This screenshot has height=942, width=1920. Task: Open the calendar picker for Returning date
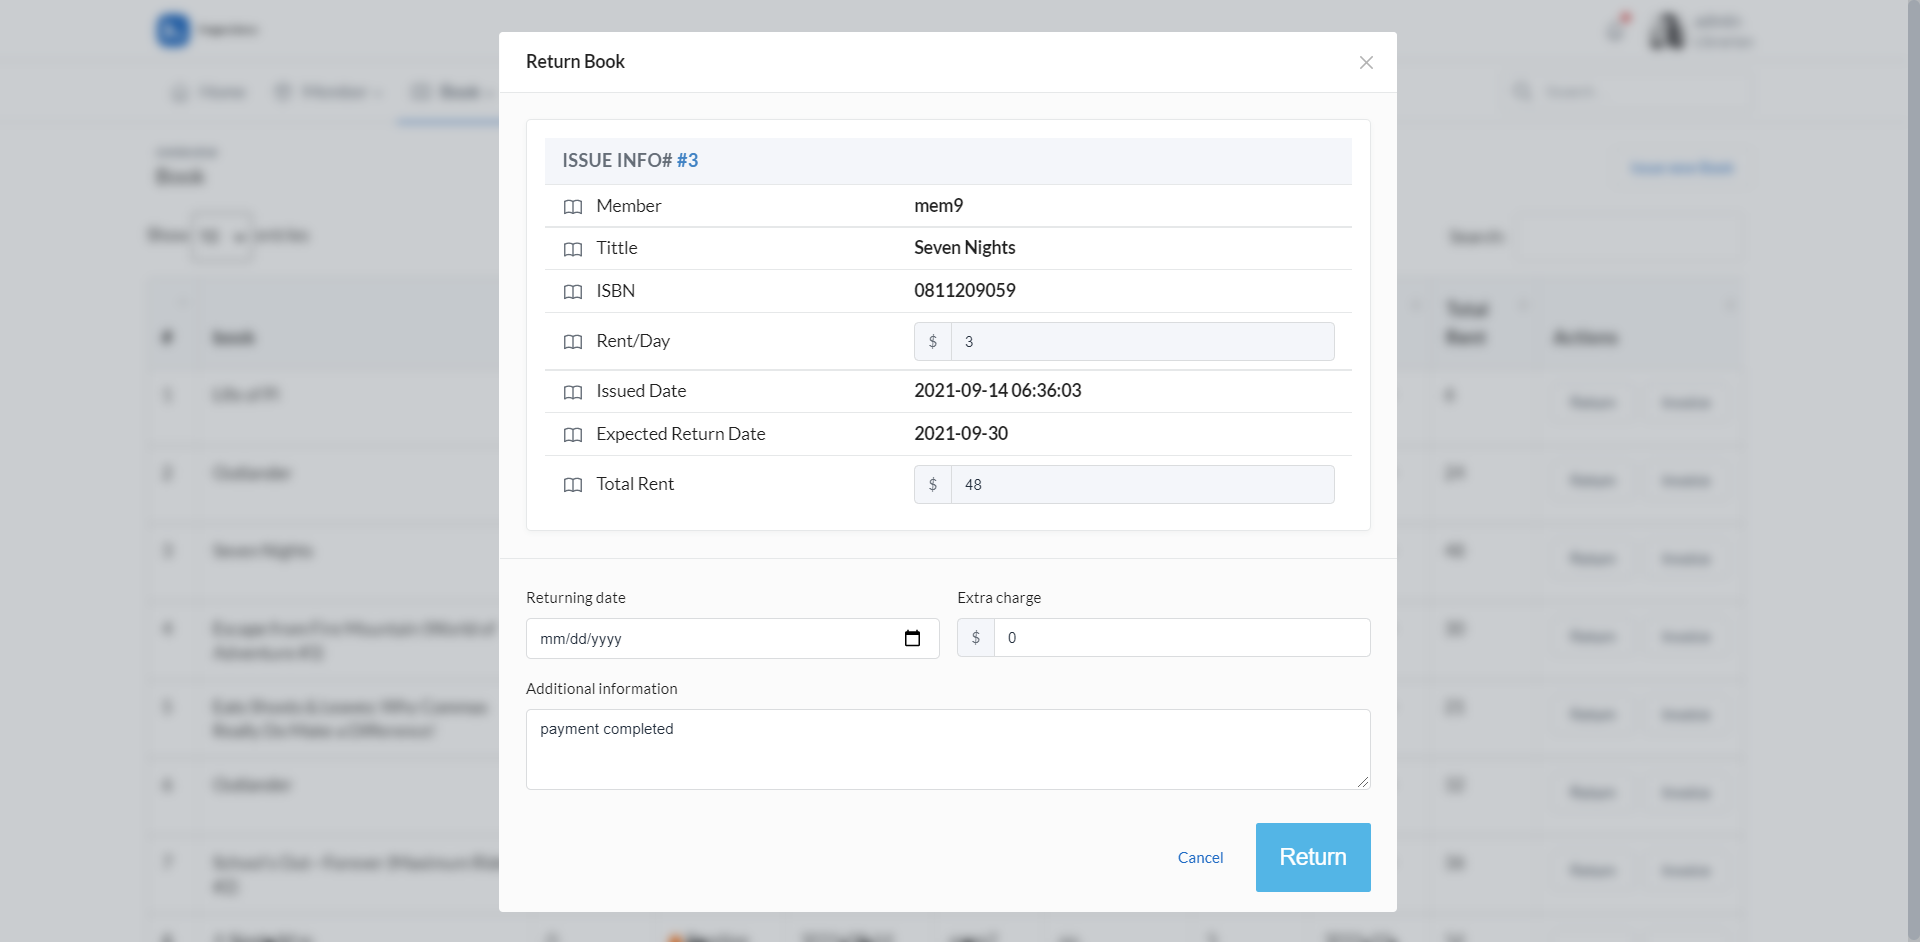point(912,638)
